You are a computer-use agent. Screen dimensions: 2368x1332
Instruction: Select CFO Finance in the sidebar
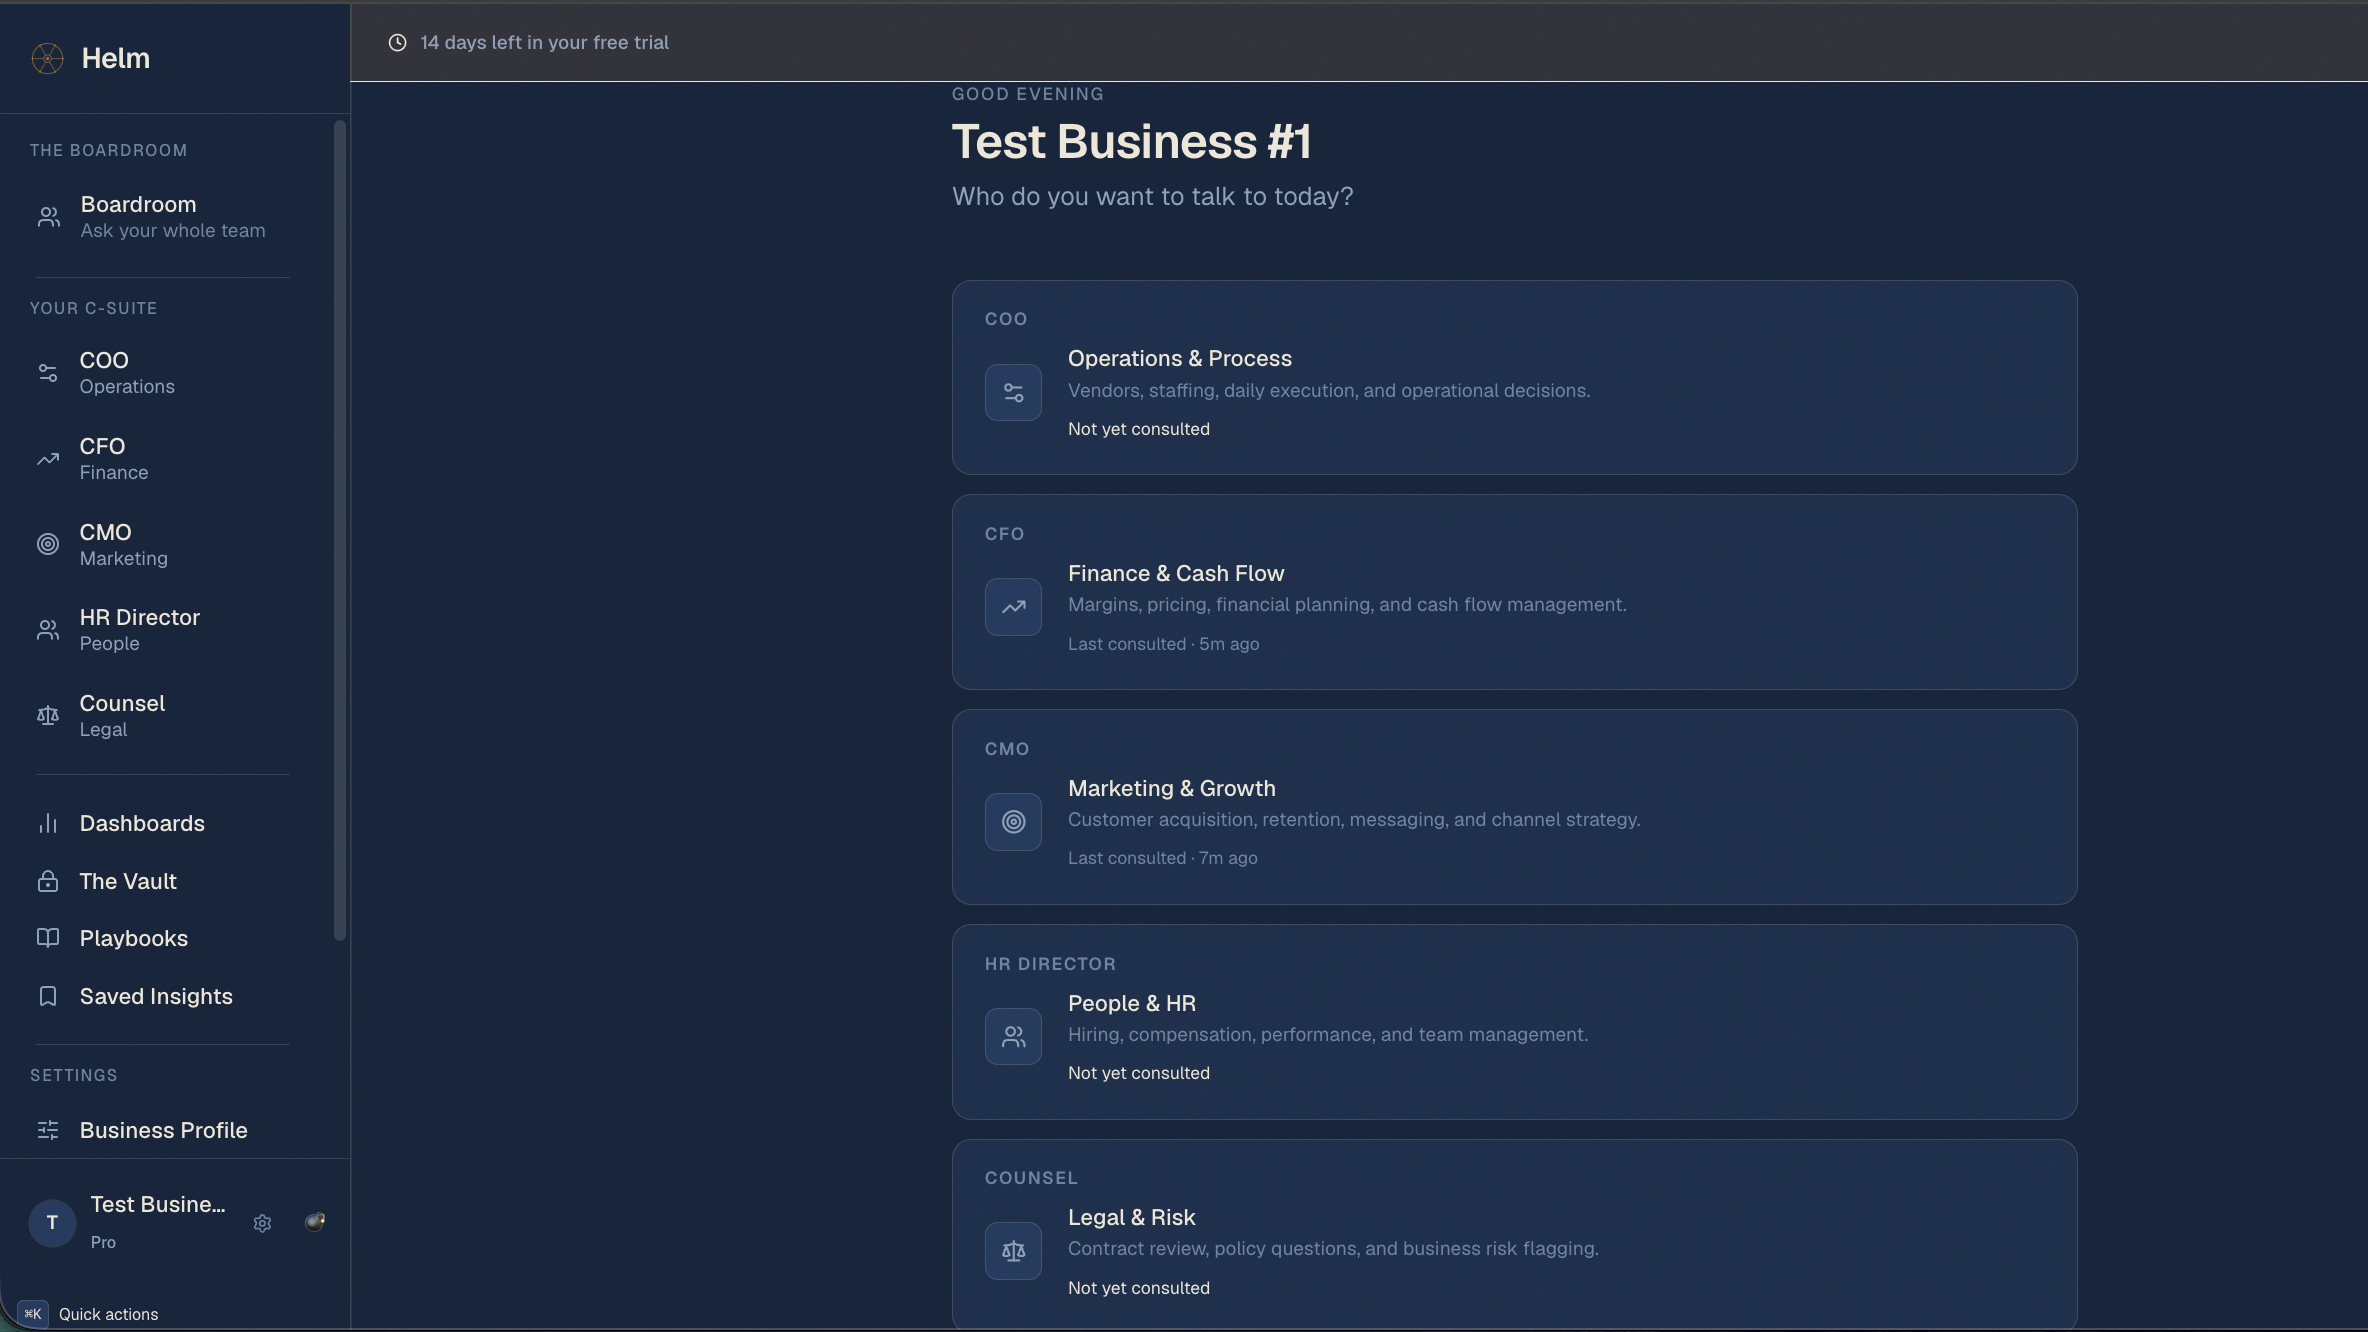(x=162, y=459)
